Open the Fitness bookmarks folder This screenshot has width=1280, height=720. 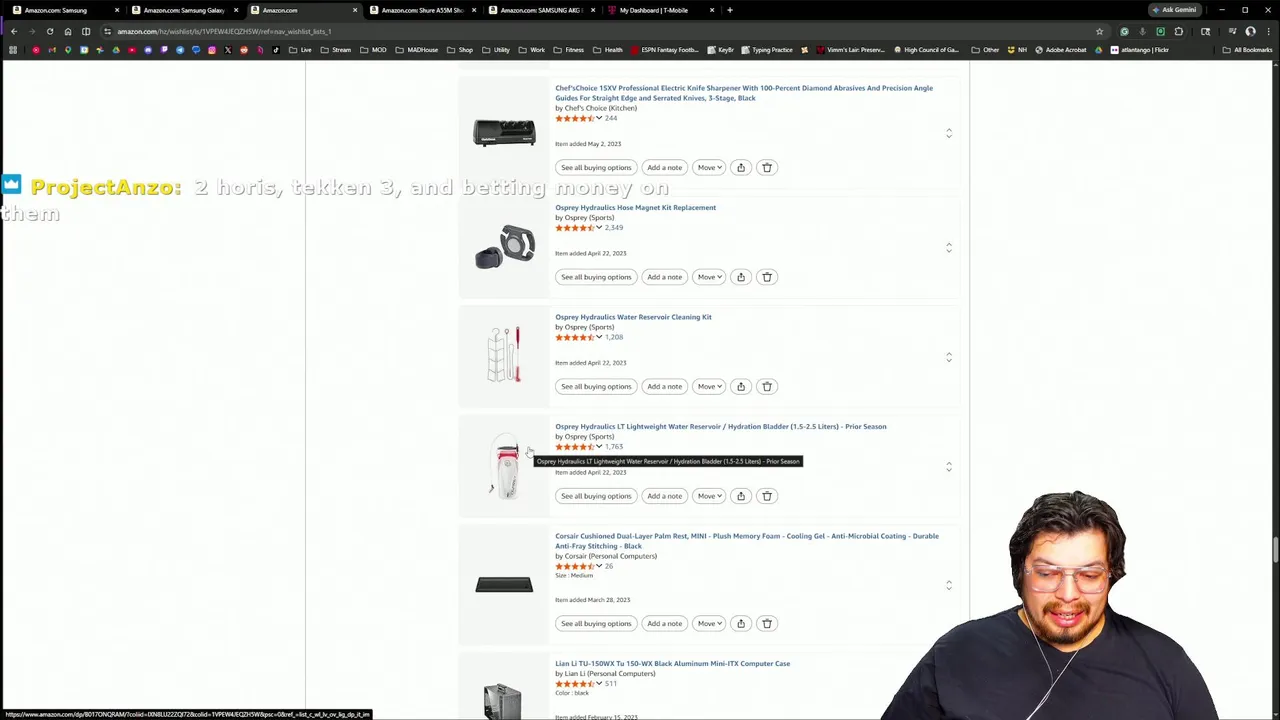pos(569,50)
